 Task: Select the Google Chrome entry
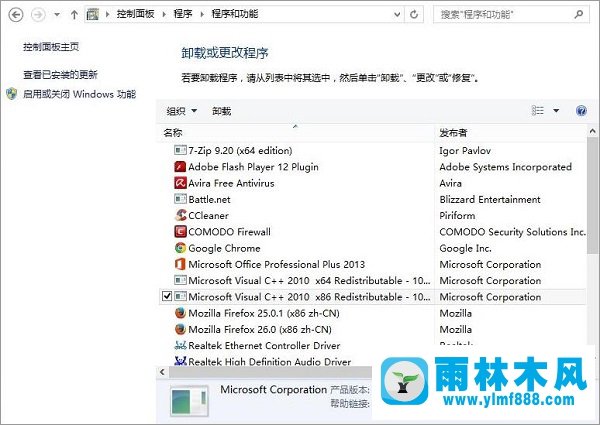click(224, 248)
